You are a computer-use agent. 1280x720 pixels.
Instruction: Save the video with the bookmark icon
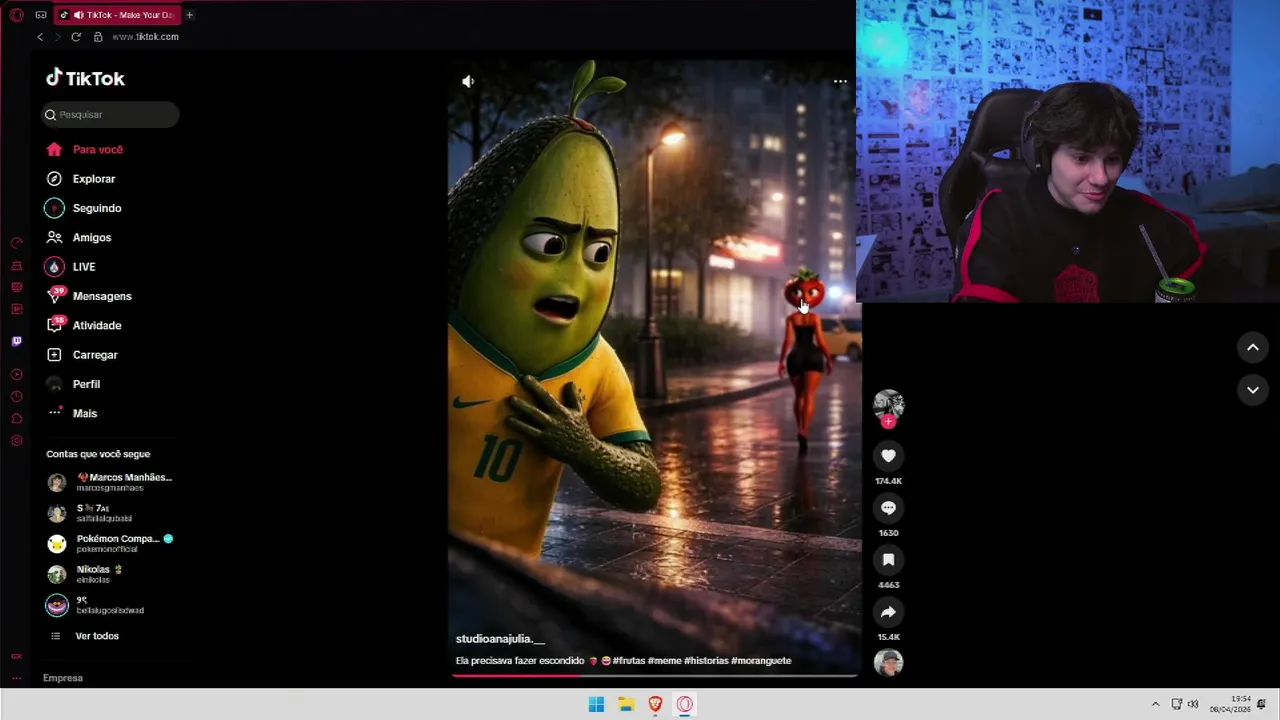[888, 560]
